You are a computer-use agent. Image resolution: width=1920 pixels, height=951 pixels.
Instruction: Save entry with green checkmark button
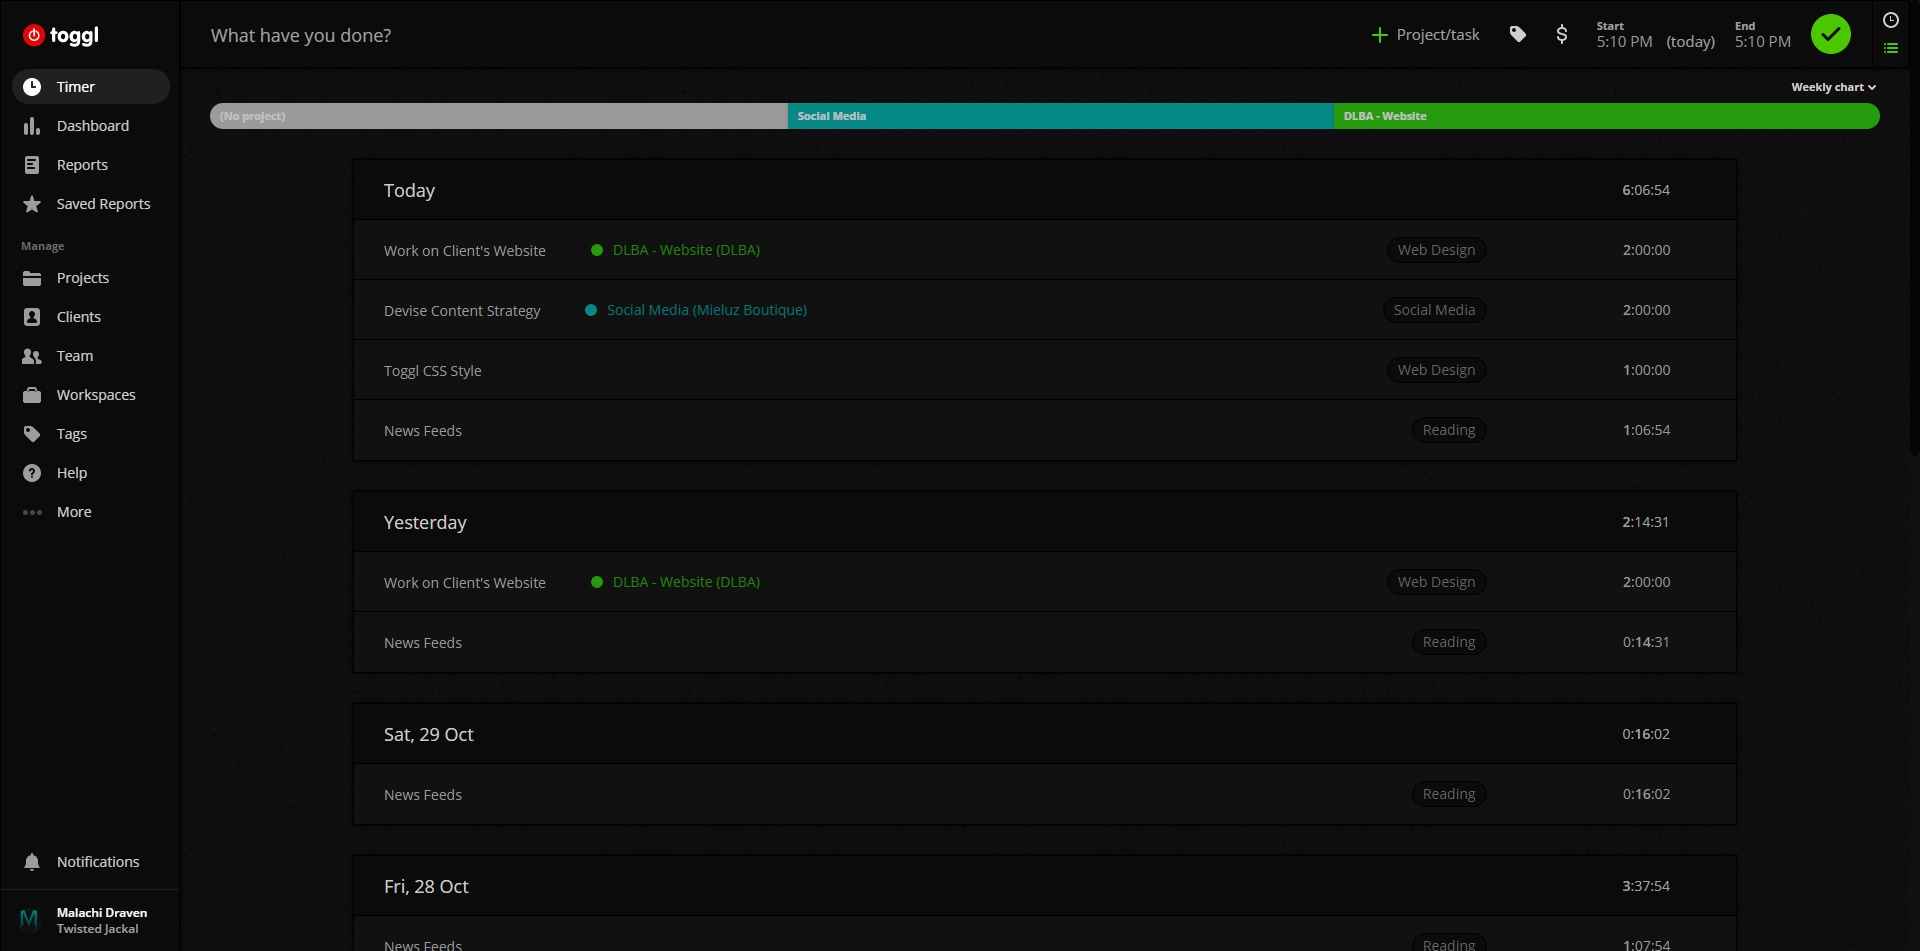pyautogui.click(x=1831, y=34)
